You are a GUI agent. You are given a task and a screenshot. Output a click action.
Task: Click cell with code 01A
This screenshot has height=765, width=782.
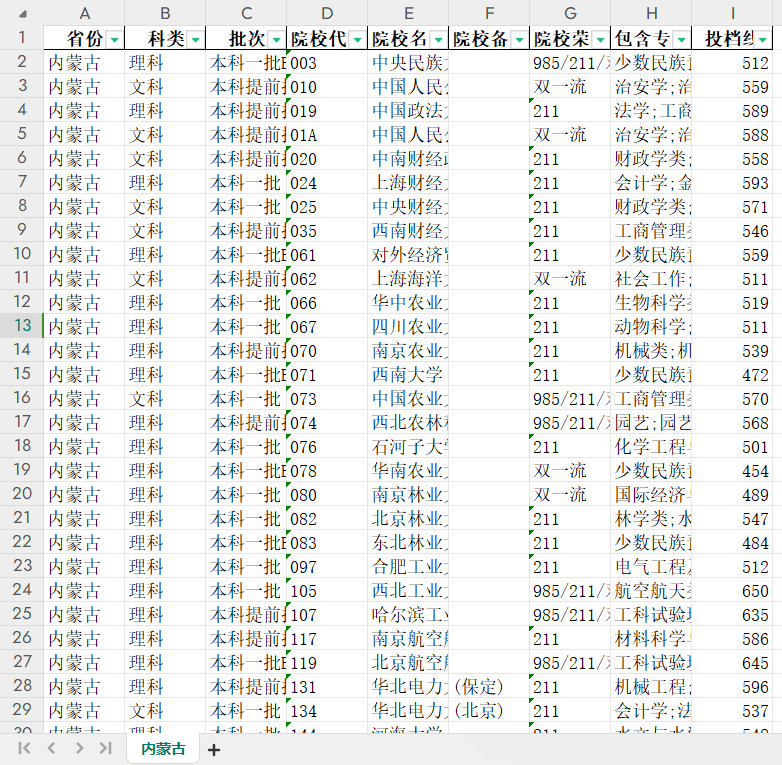pos(327,134)
